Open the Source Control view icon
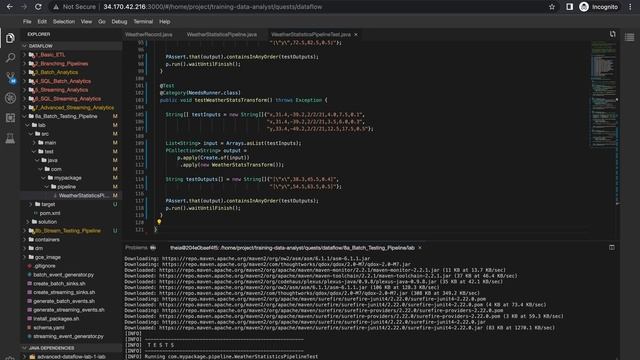 tap(10, 78)
